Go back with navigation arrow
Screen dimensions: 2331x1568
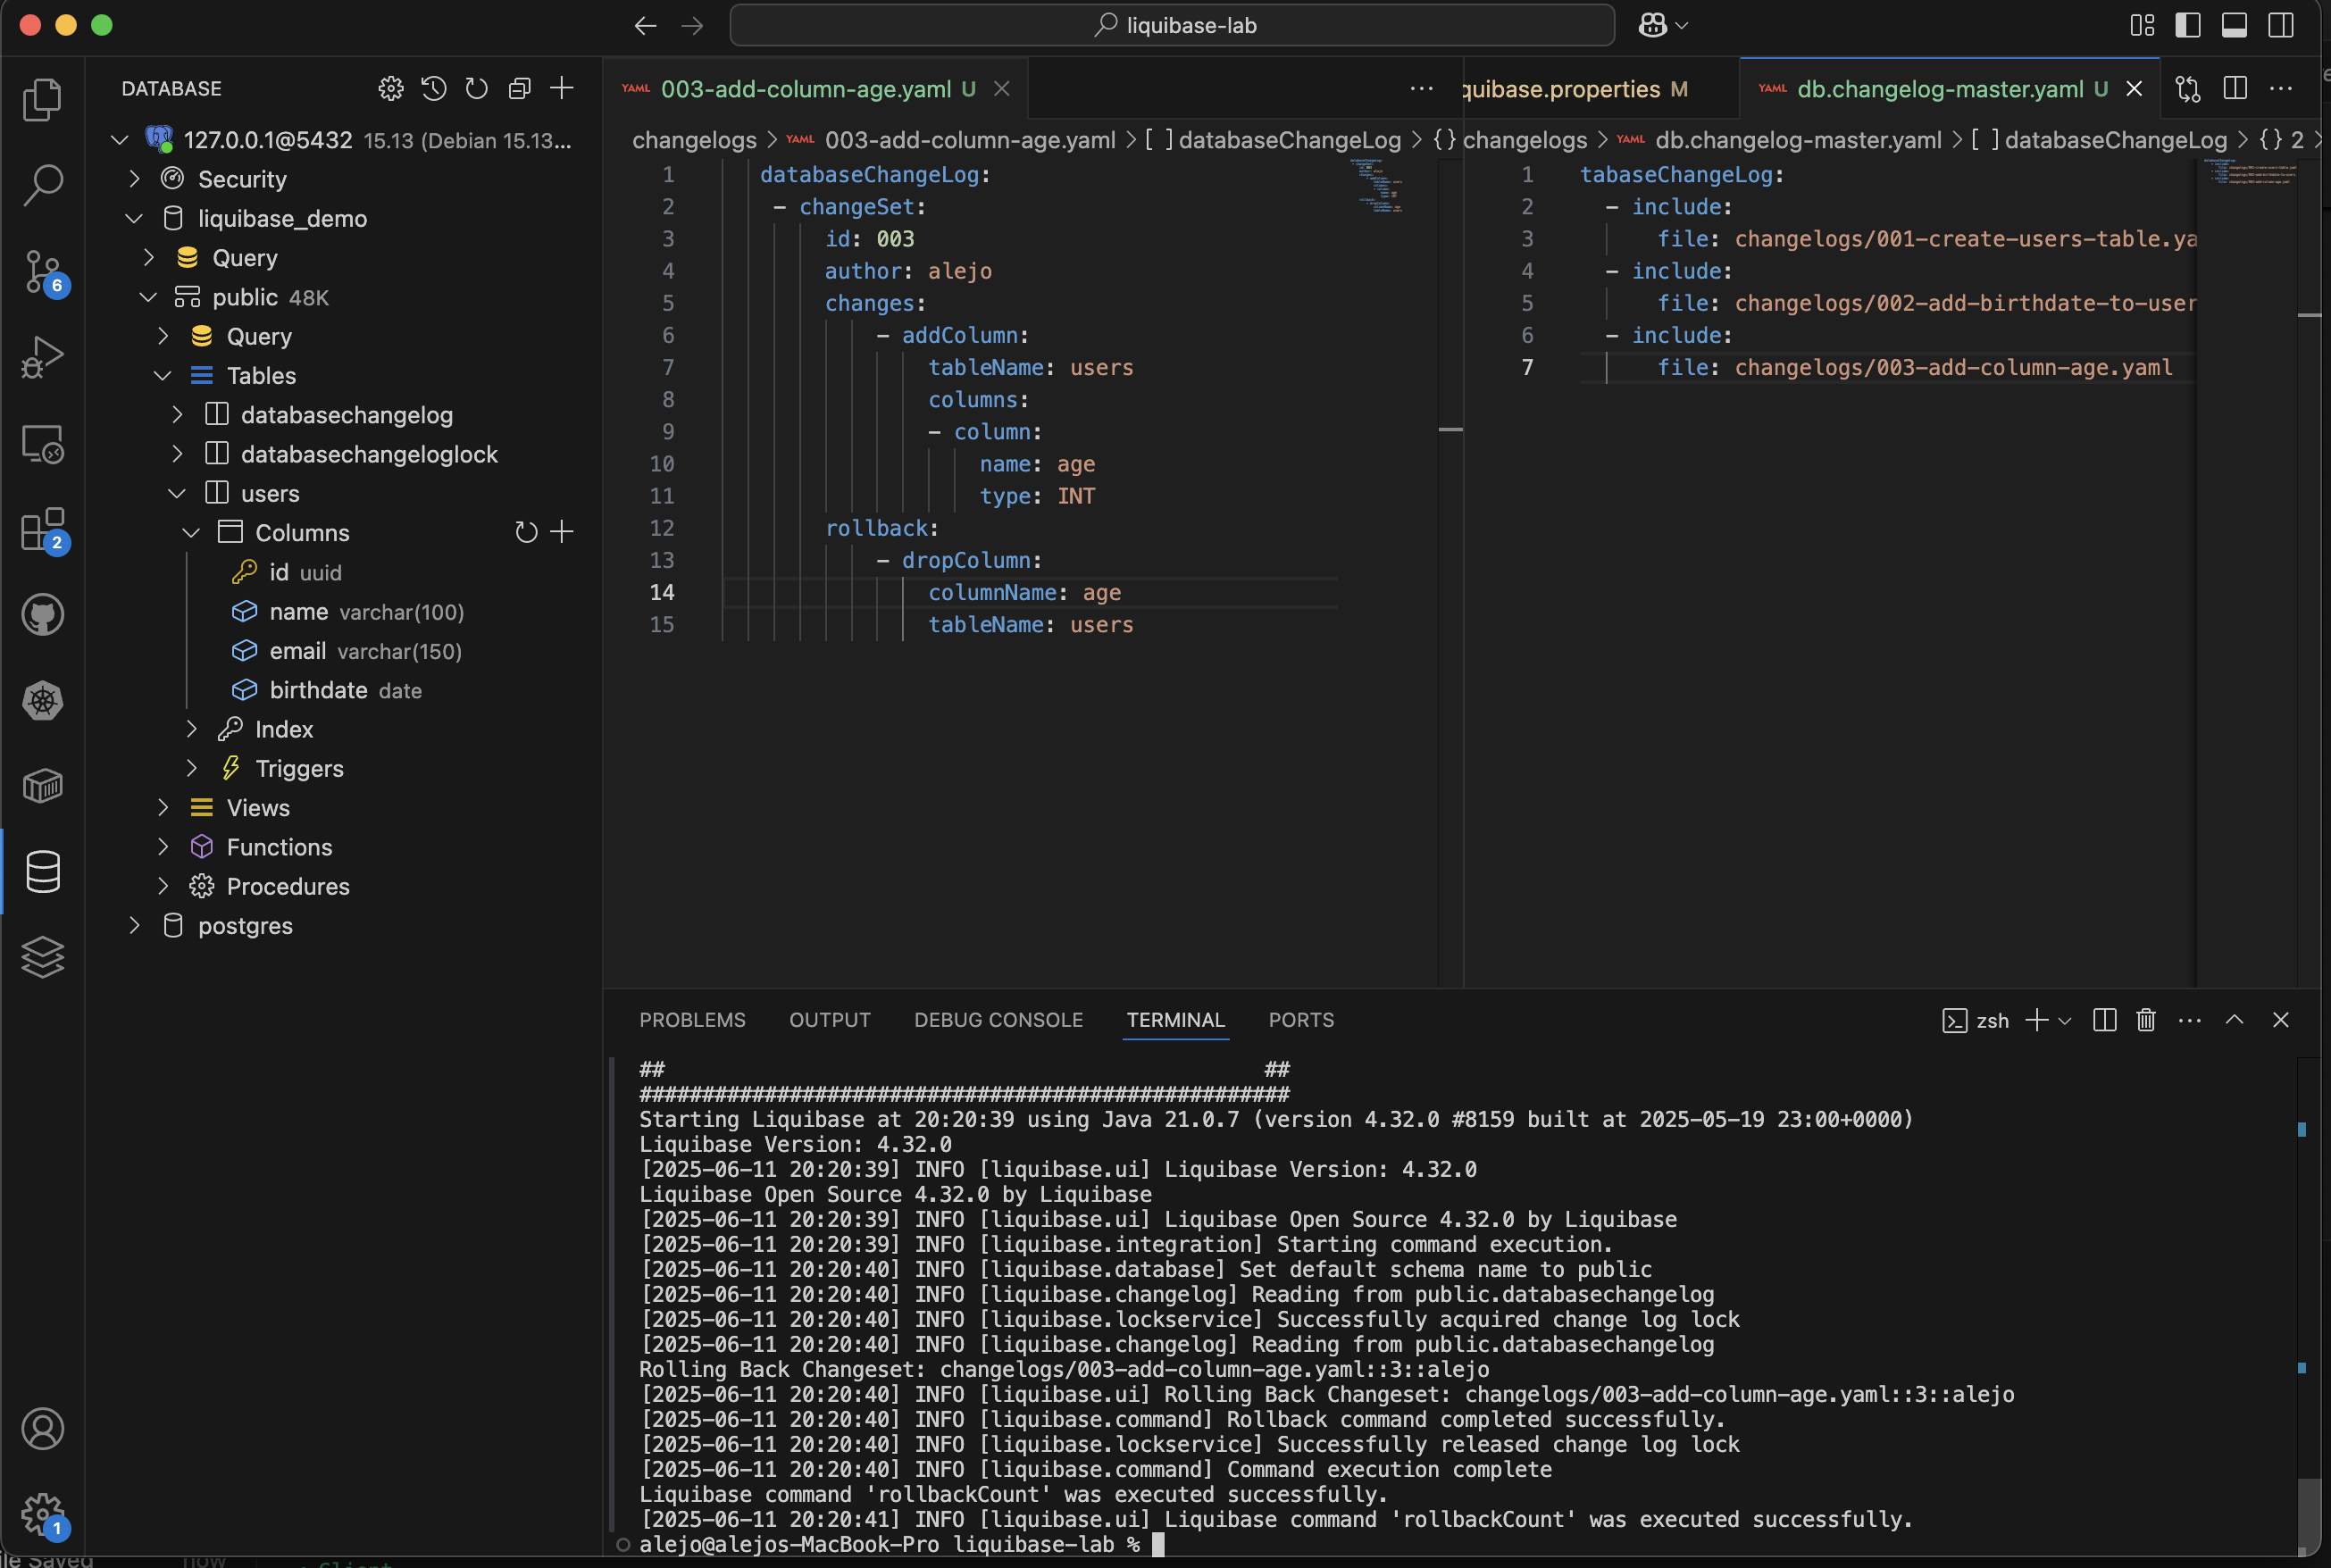pyautogui.click(x=646, y=26)
